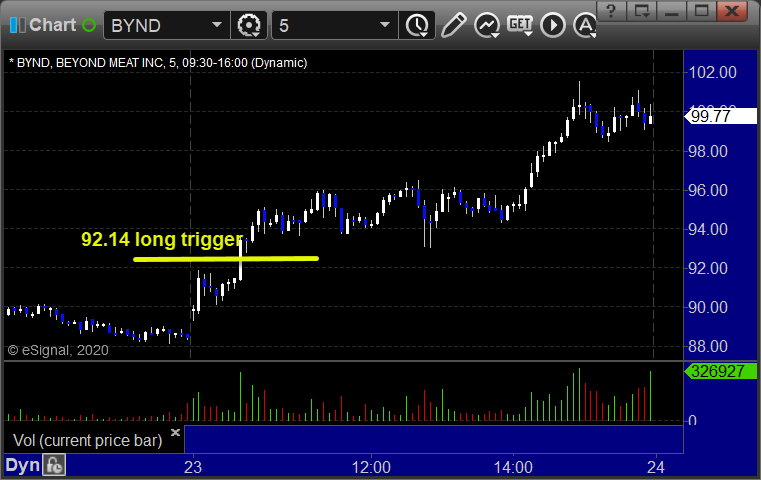
Task: Select the pencil drawing tools icon
Action: click(453, 25)
